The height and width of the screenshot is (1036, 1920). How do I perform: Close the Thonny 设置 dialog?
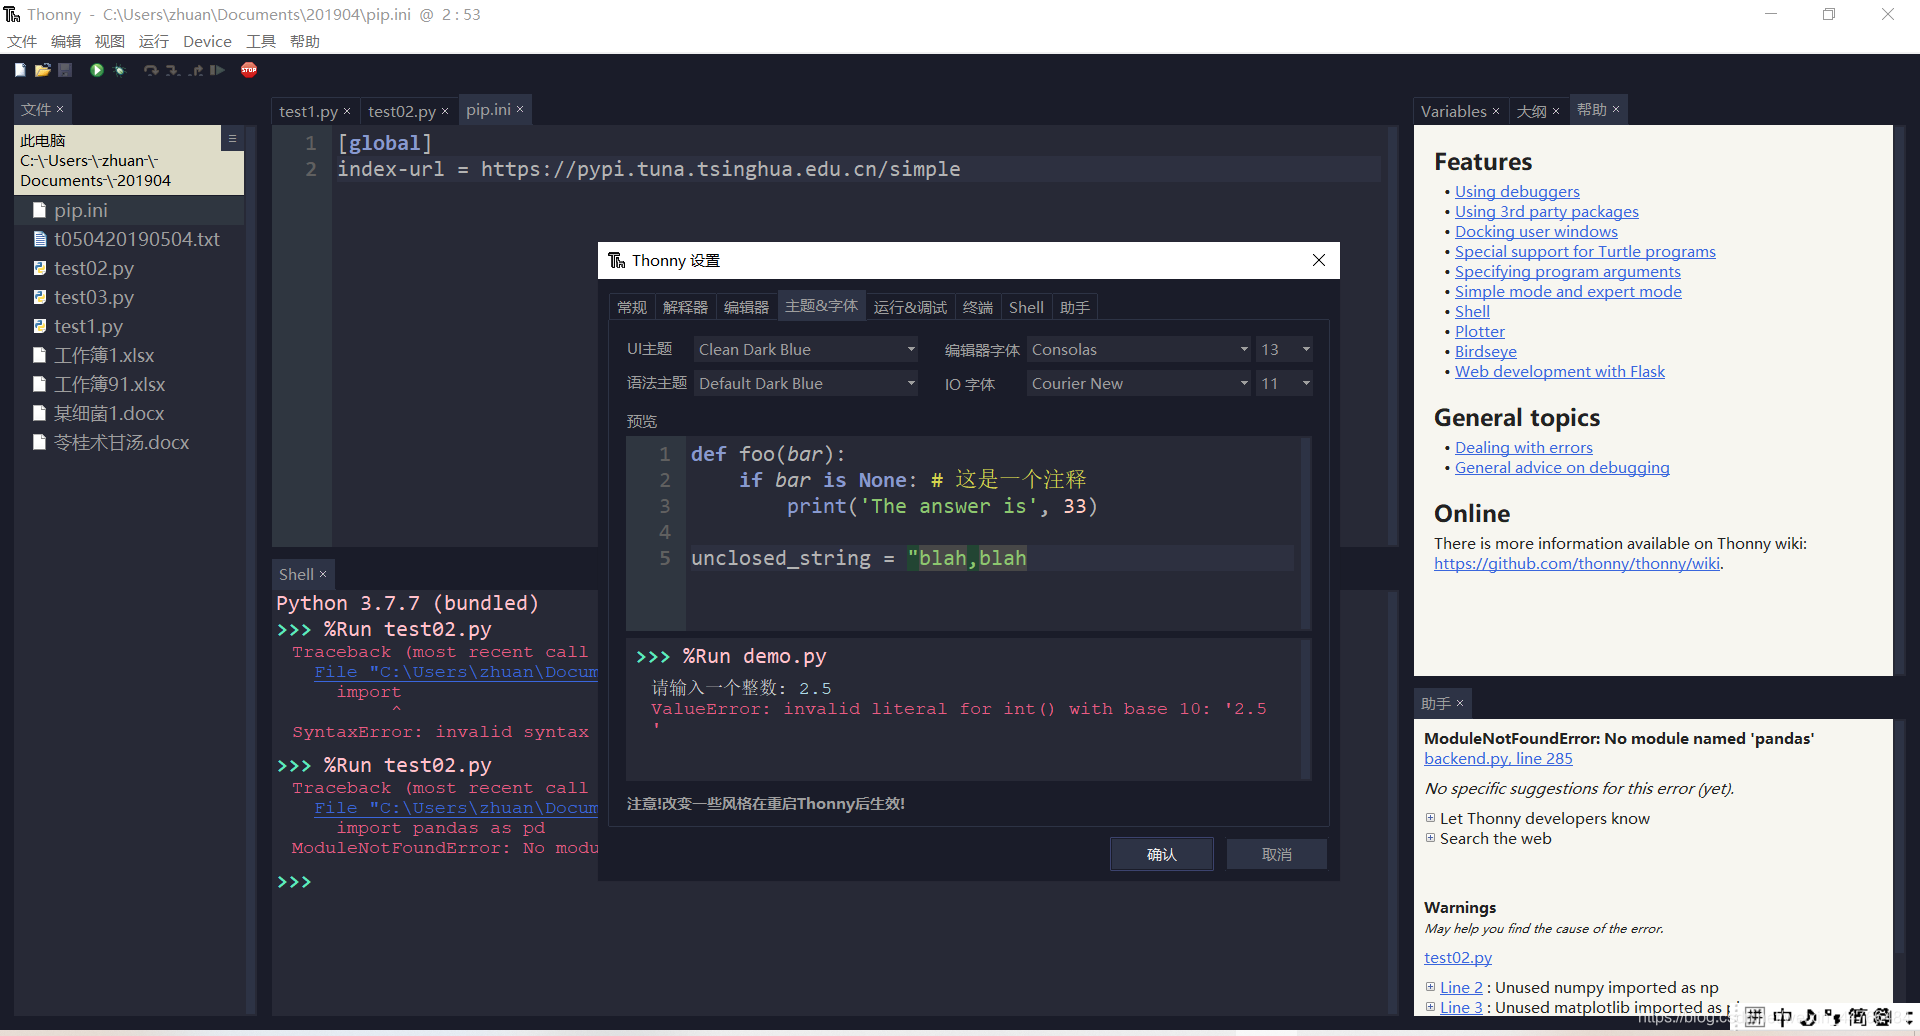pyautogui.click(x=1319, y=260)
